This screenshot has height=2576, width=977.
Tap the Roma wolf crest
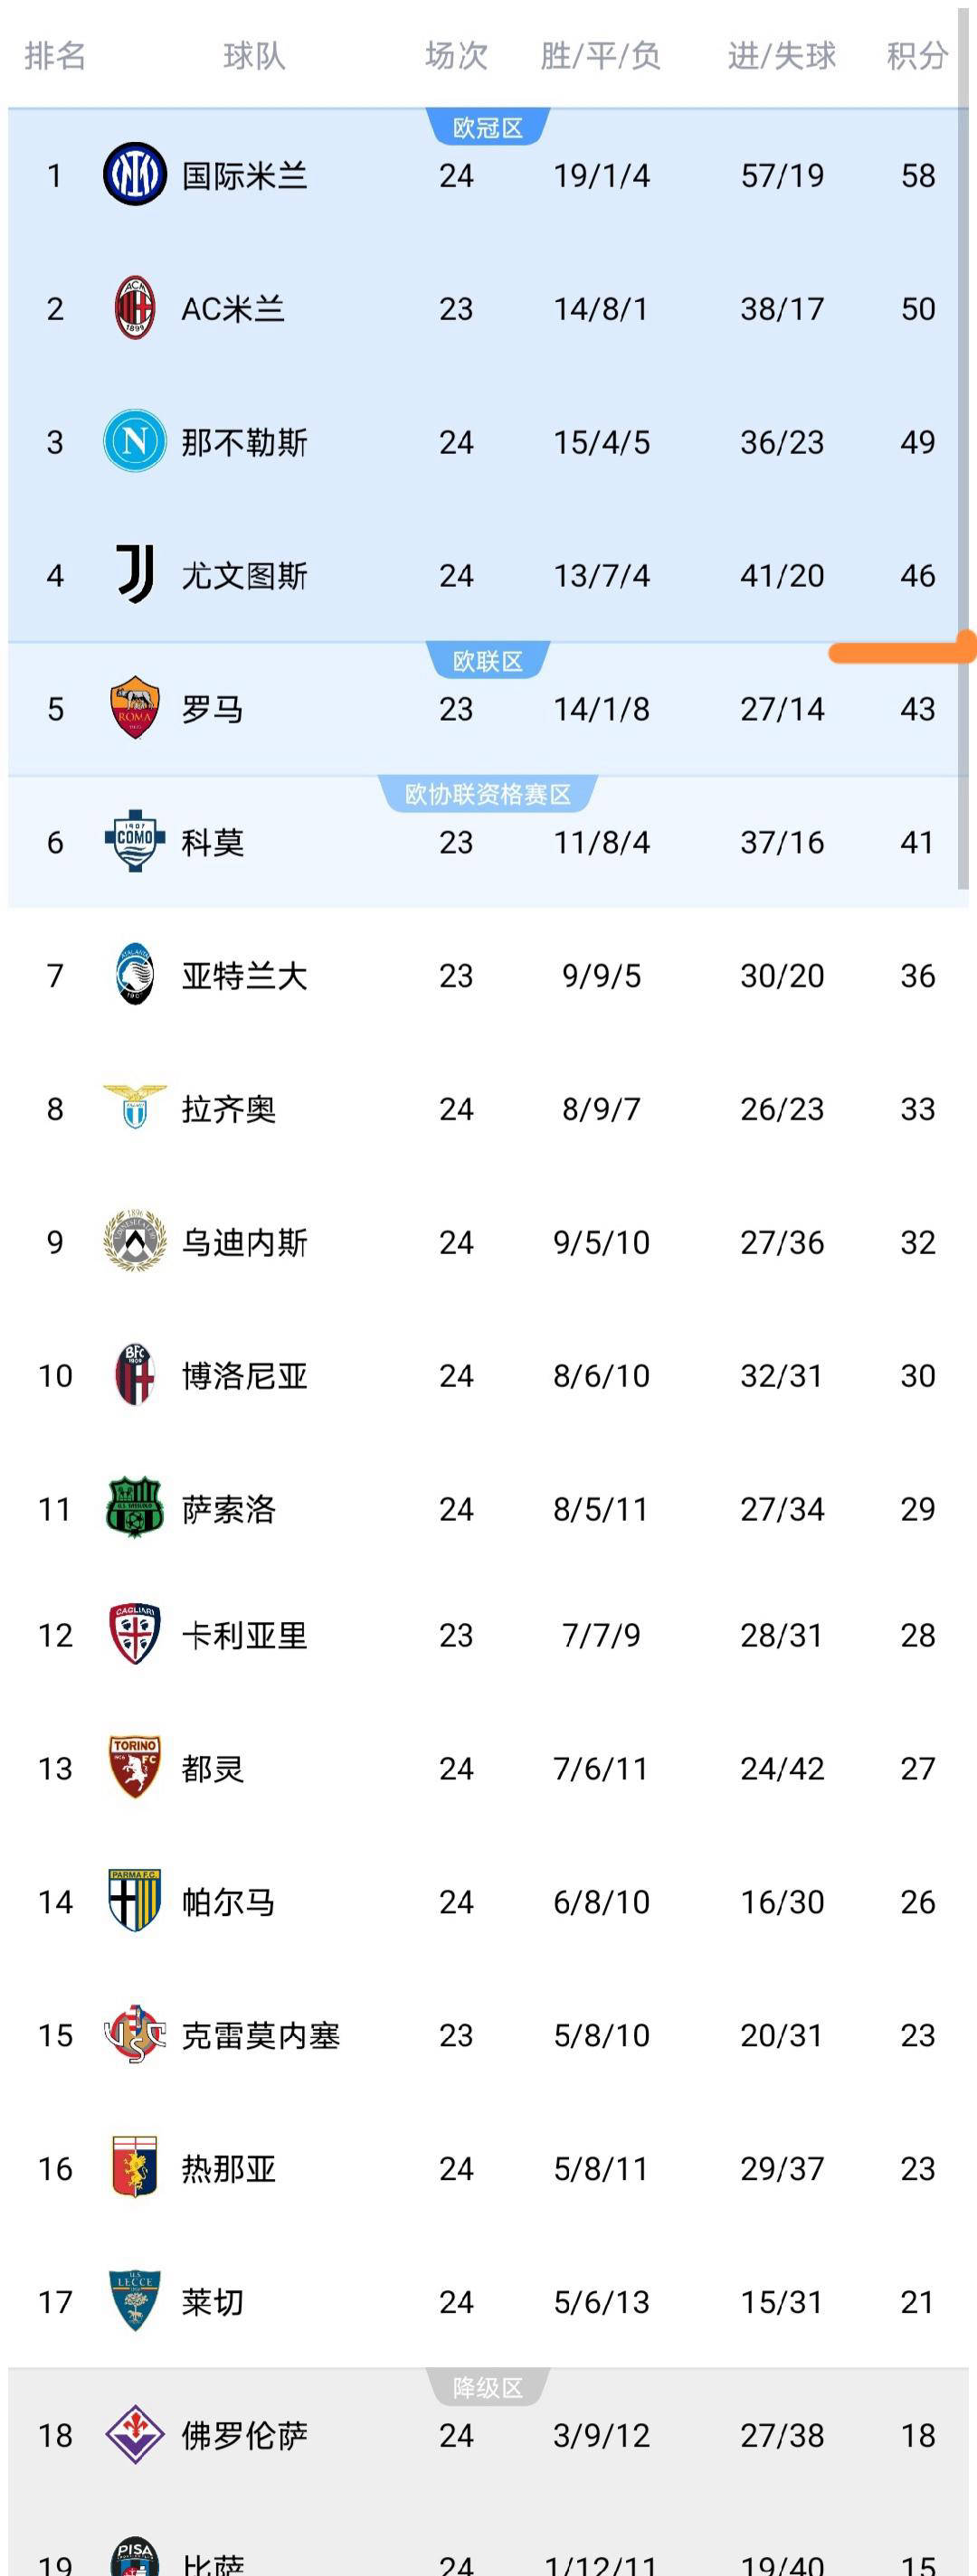tap(135, 708)
